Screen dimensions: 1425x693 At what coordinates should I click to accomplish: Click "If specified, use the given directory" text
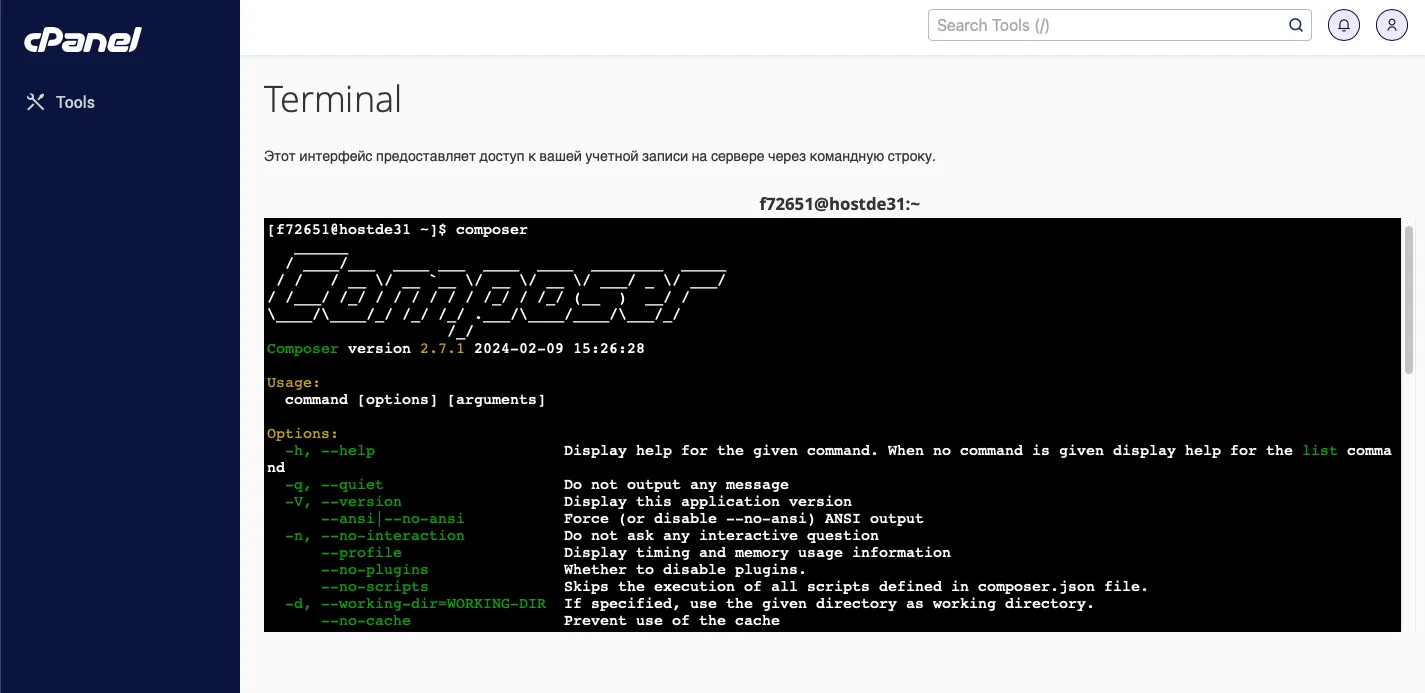pyautogui.click(x=829, y=604)
